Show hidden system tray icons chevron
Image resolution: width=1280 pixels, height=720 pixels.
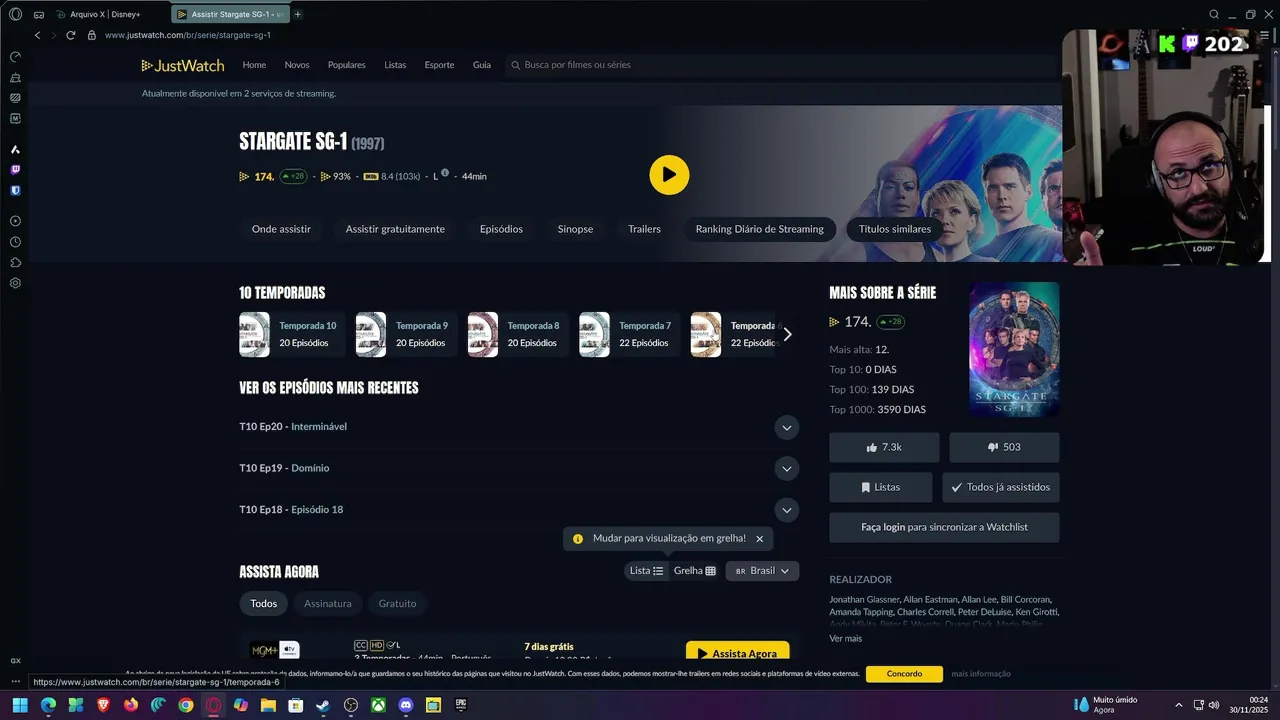pyautogui.click(x=1178, y=705)
